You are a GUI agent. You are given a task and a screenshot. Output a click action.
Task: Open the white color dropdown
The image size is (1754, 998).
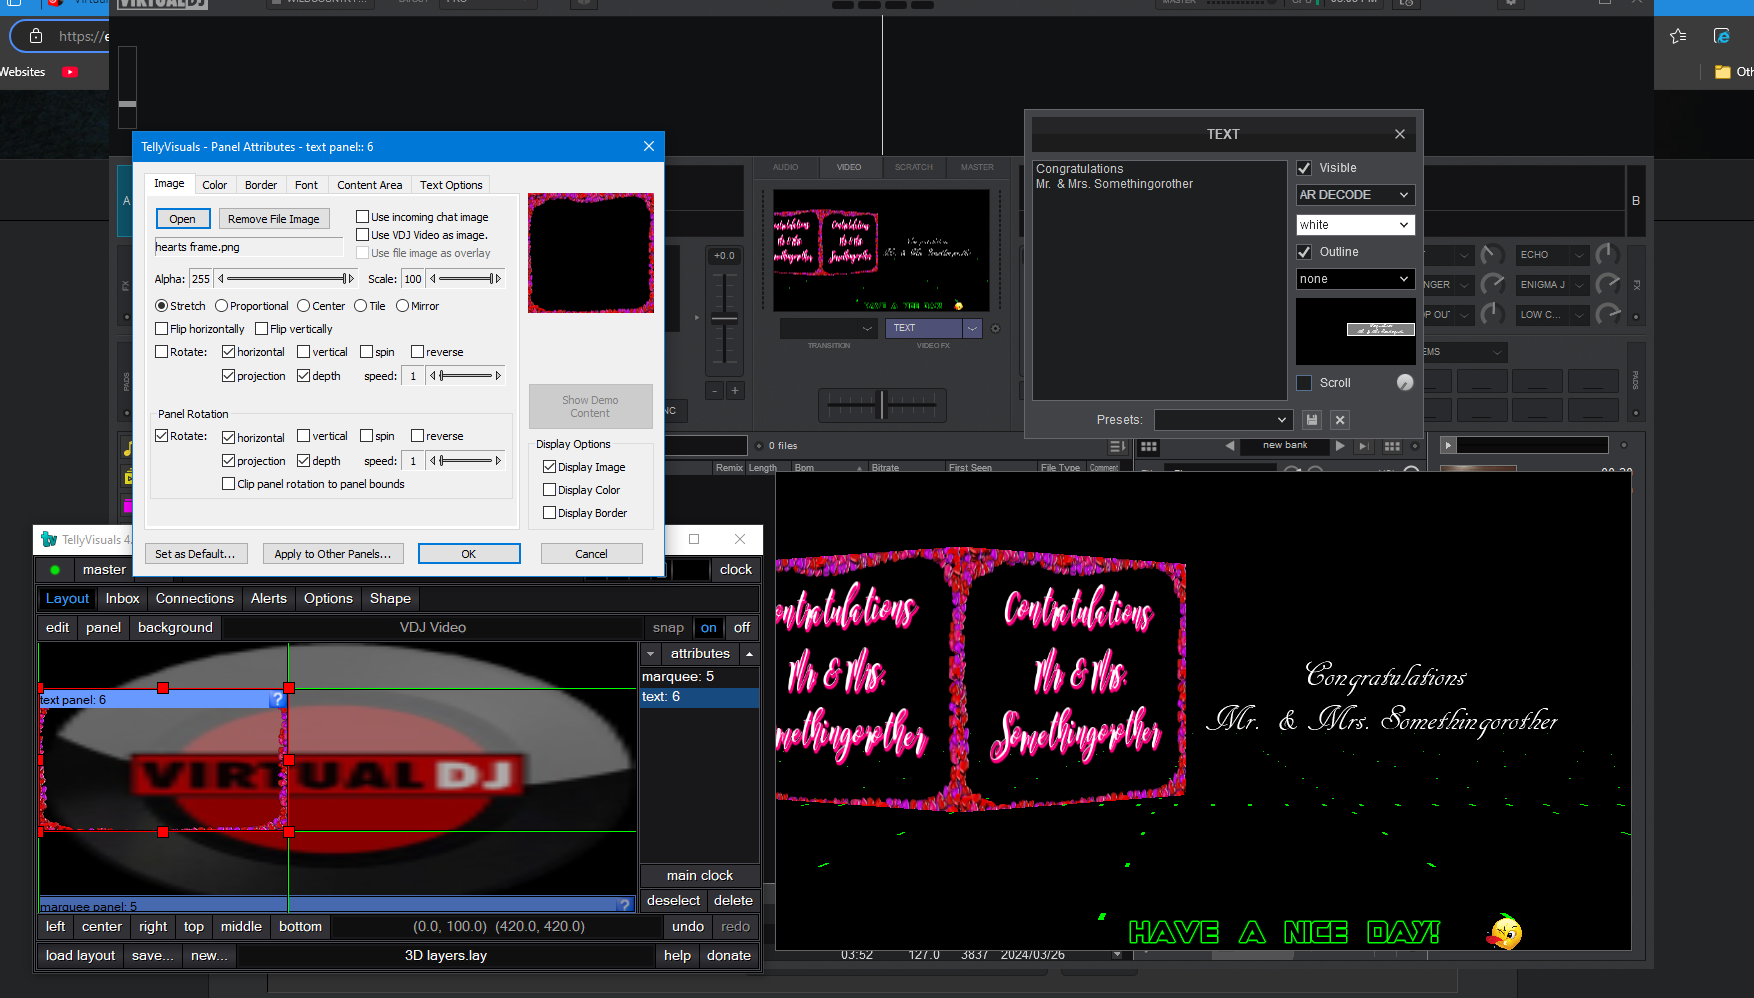[x=1355, y=225]
